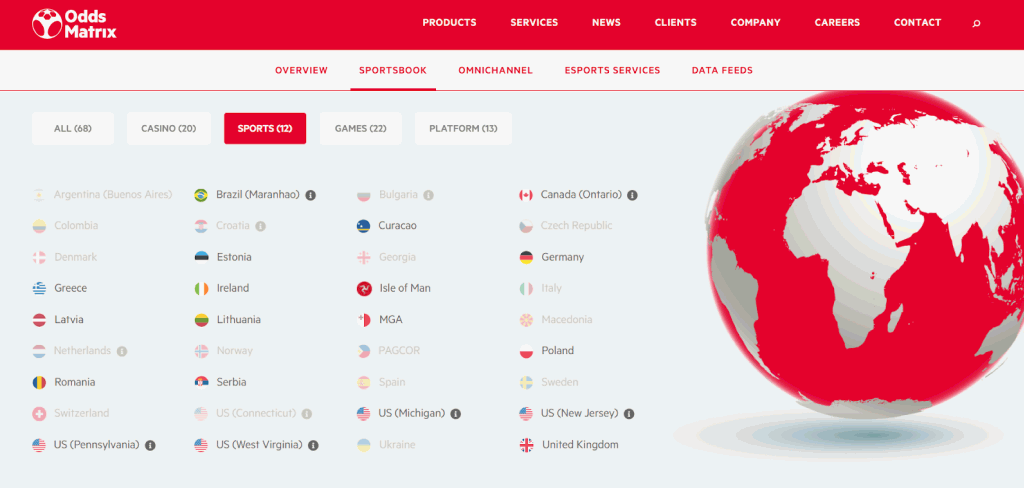Click the Norway entry

pyautogui.click(x=224, y=351)
